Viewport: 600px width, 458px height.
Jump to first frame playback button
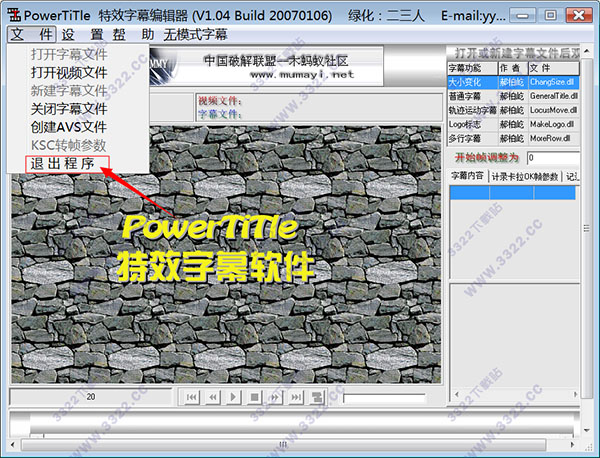(x=191, y=397)
